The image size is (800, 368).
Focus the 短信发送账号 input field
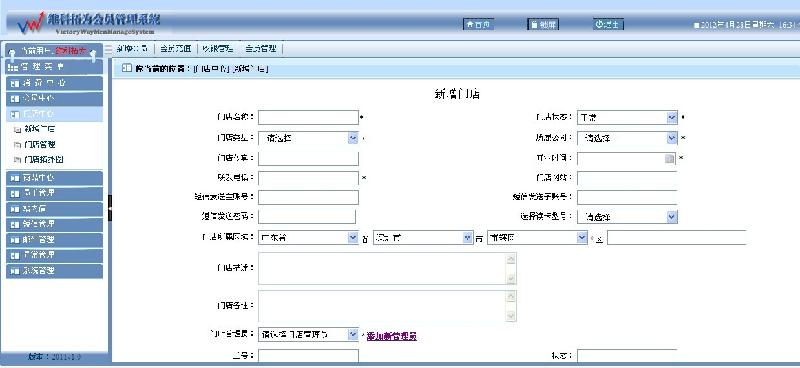[308, 197]
